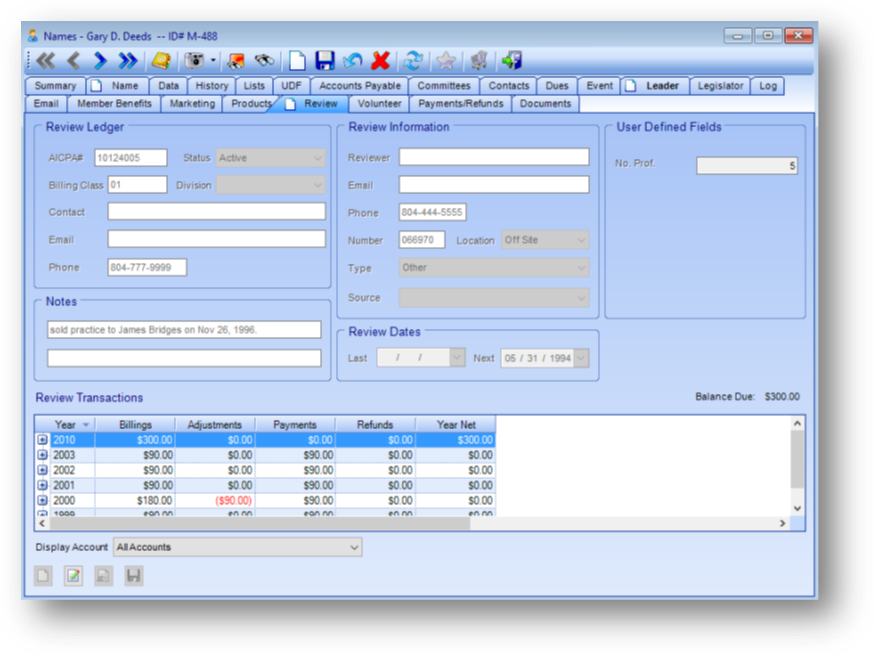Delete the record with the red X icon
874x654 pixels.
click(x=381, y=61)
